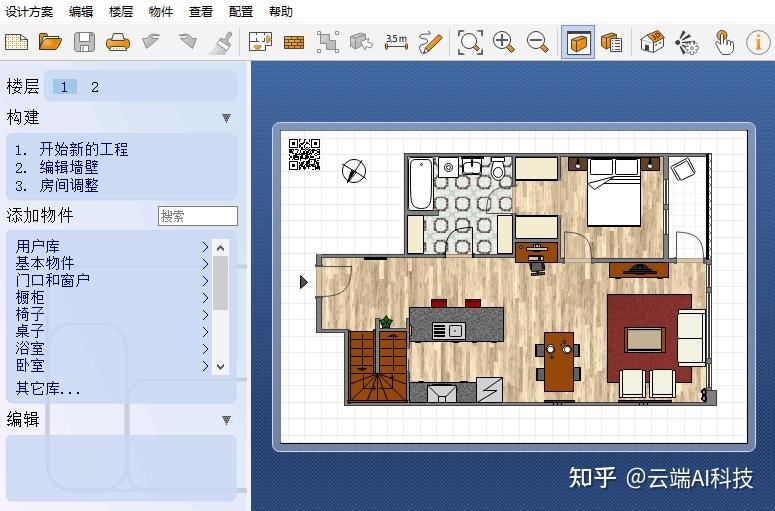Screen dimensions: 775x511
Task: Select the bed in the bedroom
Action: [x=614, y=192]
